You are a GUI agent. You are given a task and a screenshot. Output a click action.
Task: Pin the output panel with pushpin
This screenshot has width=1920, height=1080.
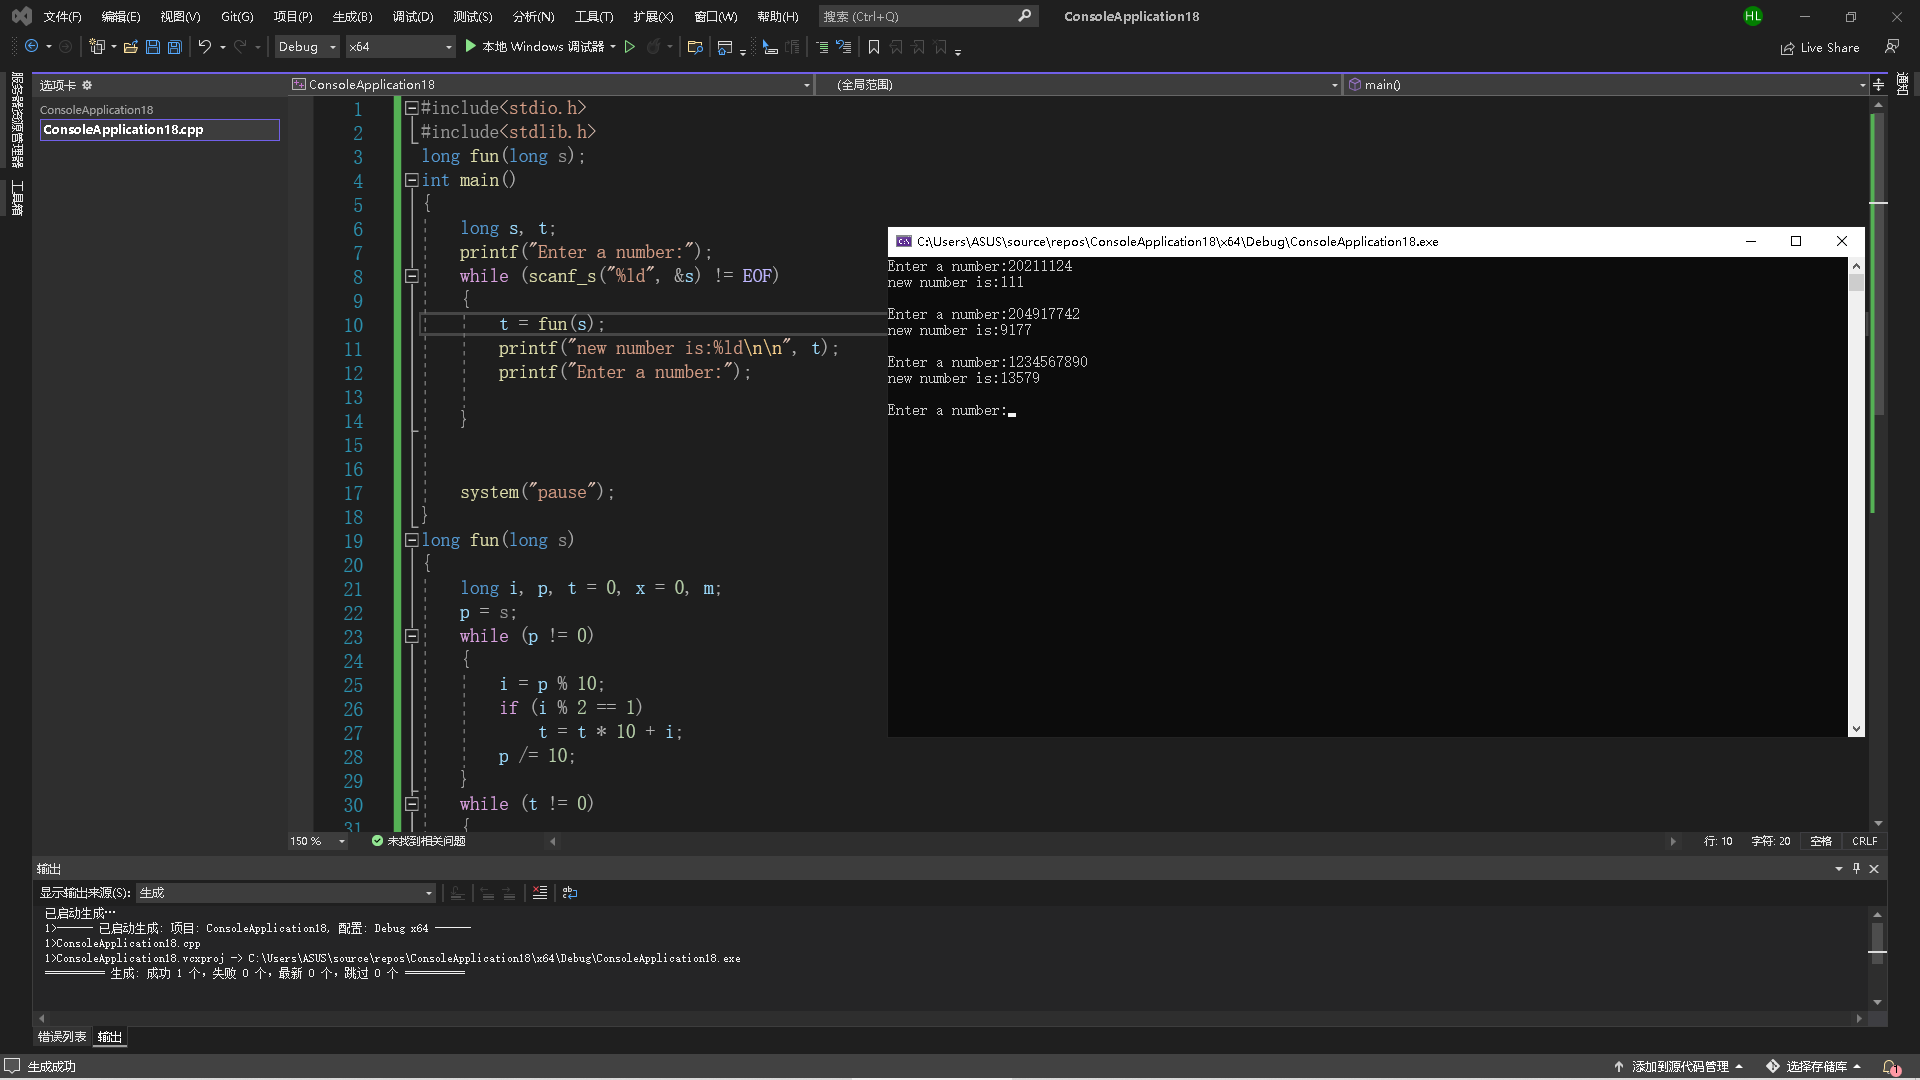pyautogui.click(x=1856, y=868)
